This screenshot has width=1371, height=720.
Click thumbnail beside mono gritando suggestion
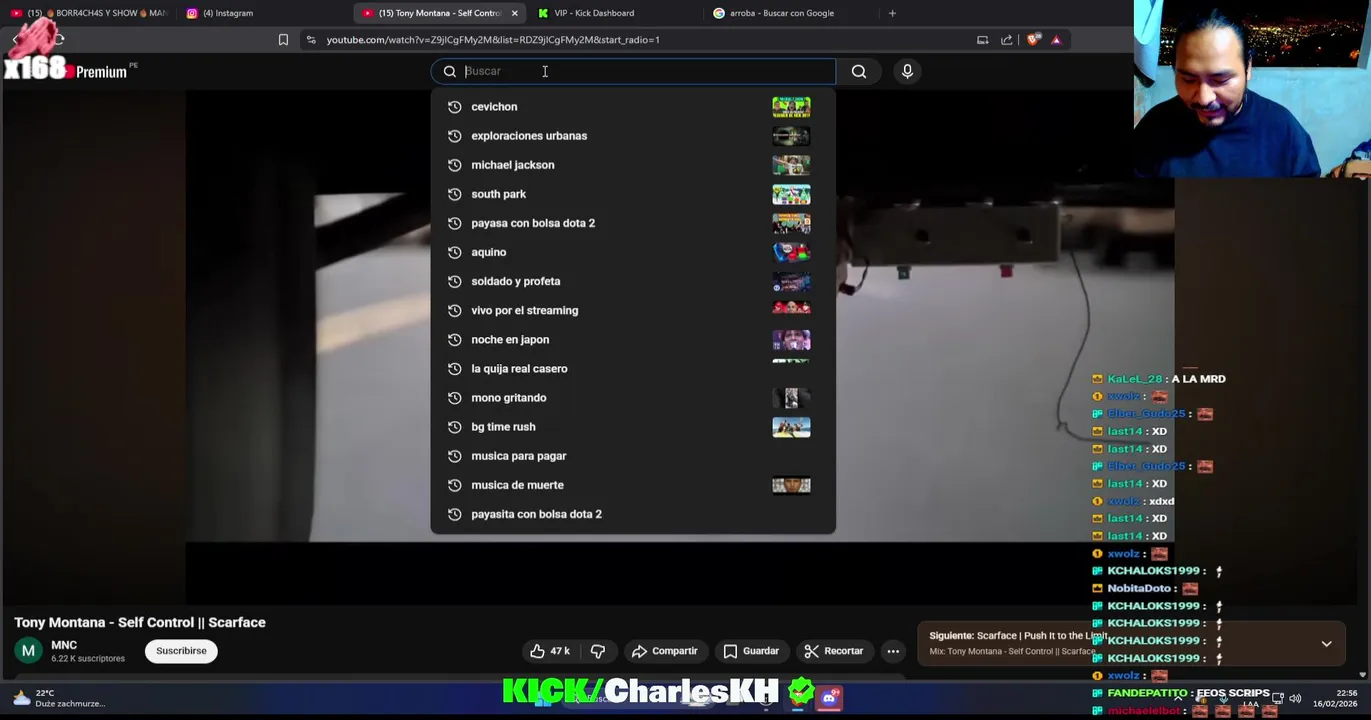pyautogui.click(x=791, y=398)
